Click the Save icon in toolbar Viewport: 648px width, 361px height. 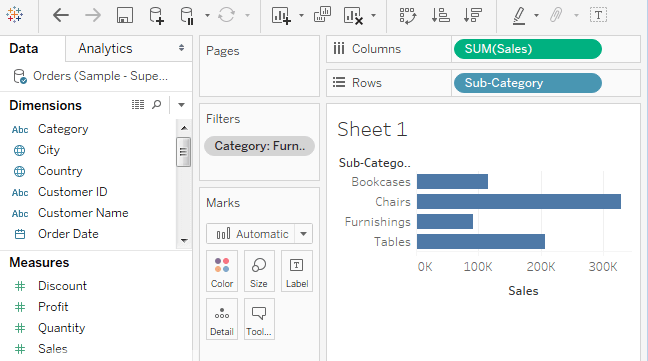point(125,16)
